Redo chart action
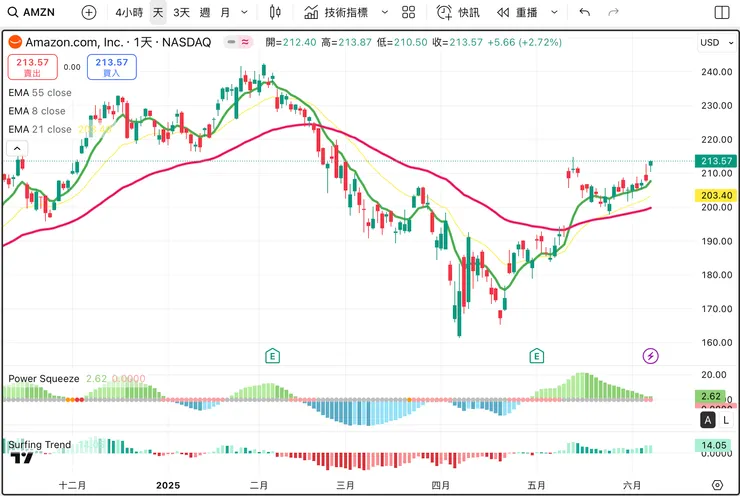 (613, 12)
